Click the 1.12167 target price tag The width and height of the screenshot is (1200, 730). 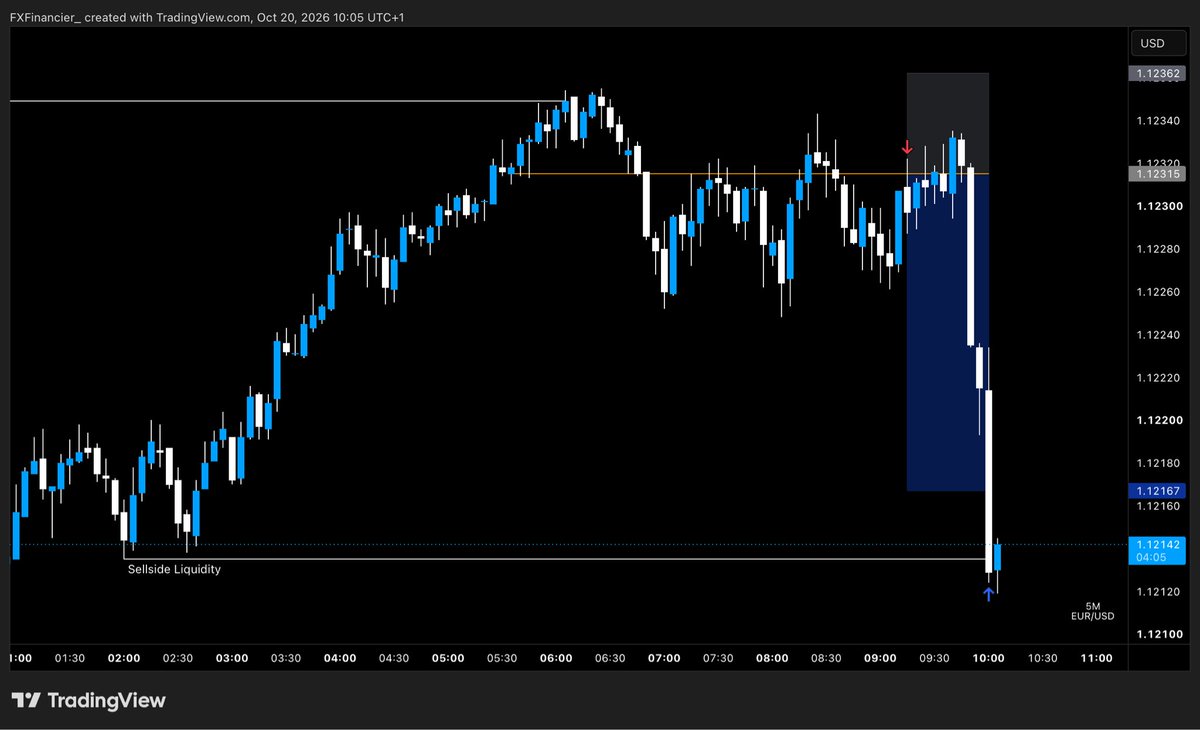point(1157,491)
